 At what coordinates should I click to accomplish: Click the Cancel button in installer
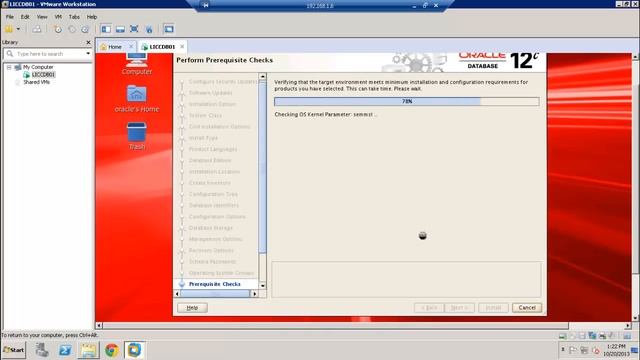click(x=527, y=307)
